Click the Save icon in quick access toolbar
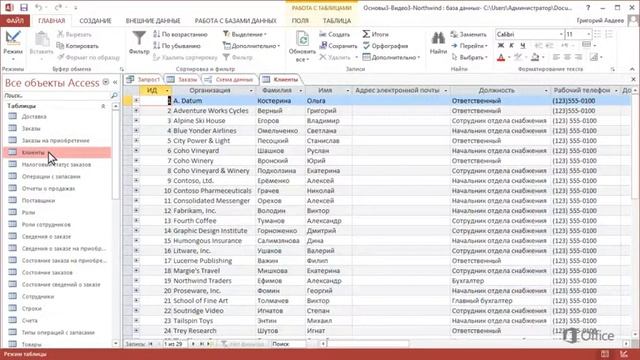The image size is (640, 360). point(24,7)
